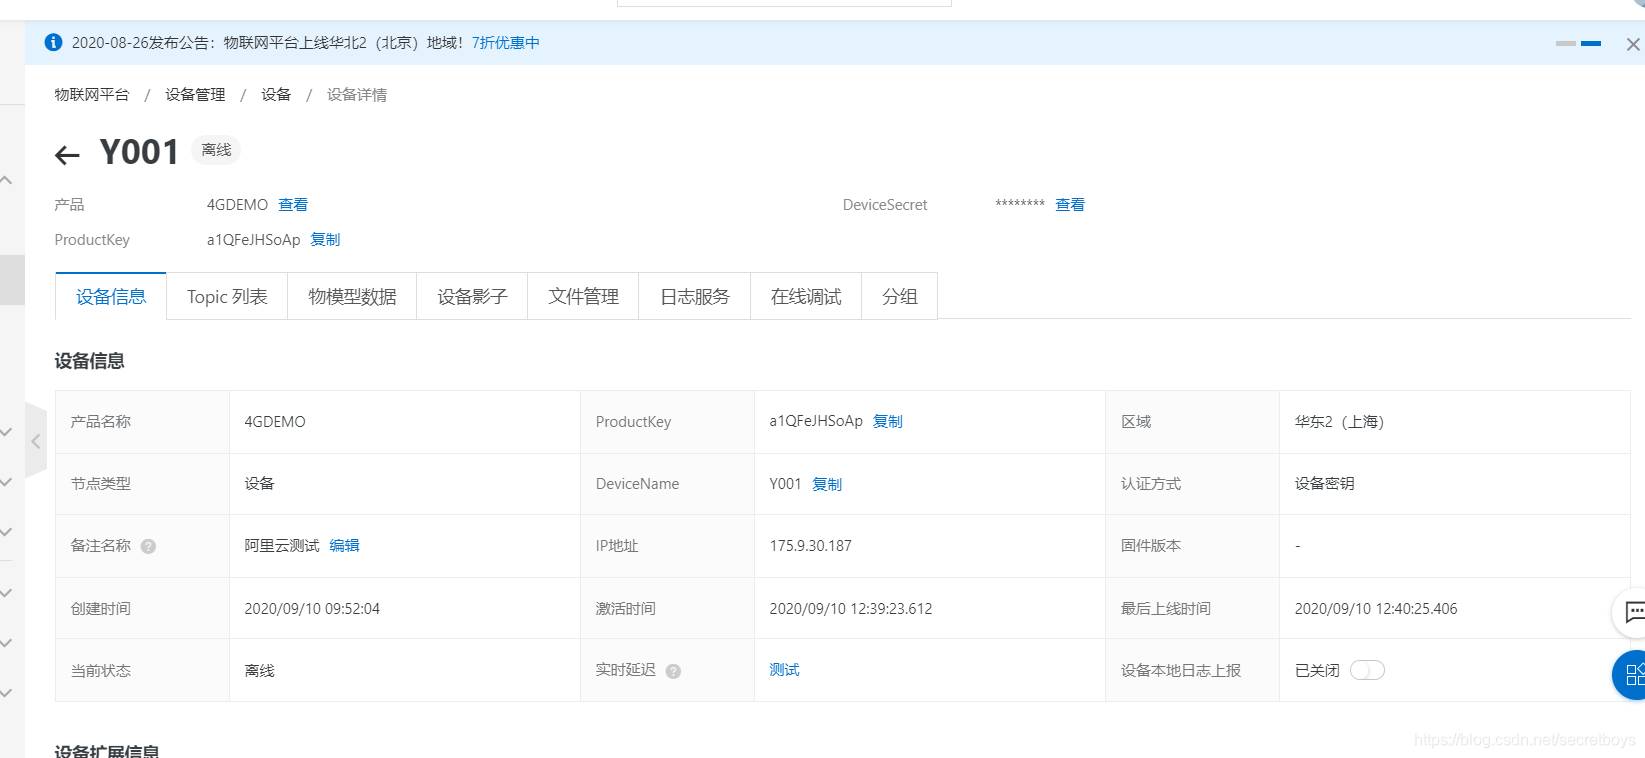Click the 创建时间 value 2020/09/10 09:52:04
This screenshot has width=1645, height=758.
[x=312, y=608]
